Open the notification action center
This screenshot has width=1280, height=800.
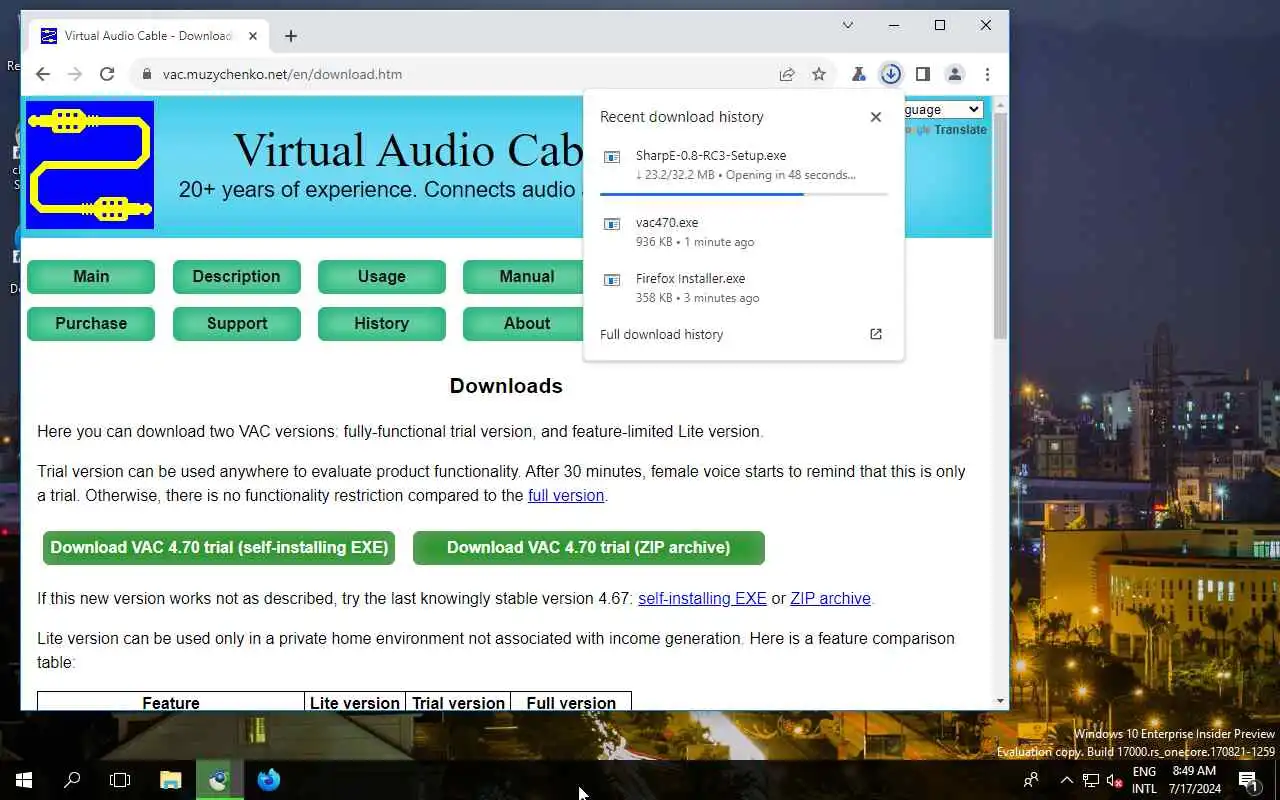click(x=1248, y=780)
